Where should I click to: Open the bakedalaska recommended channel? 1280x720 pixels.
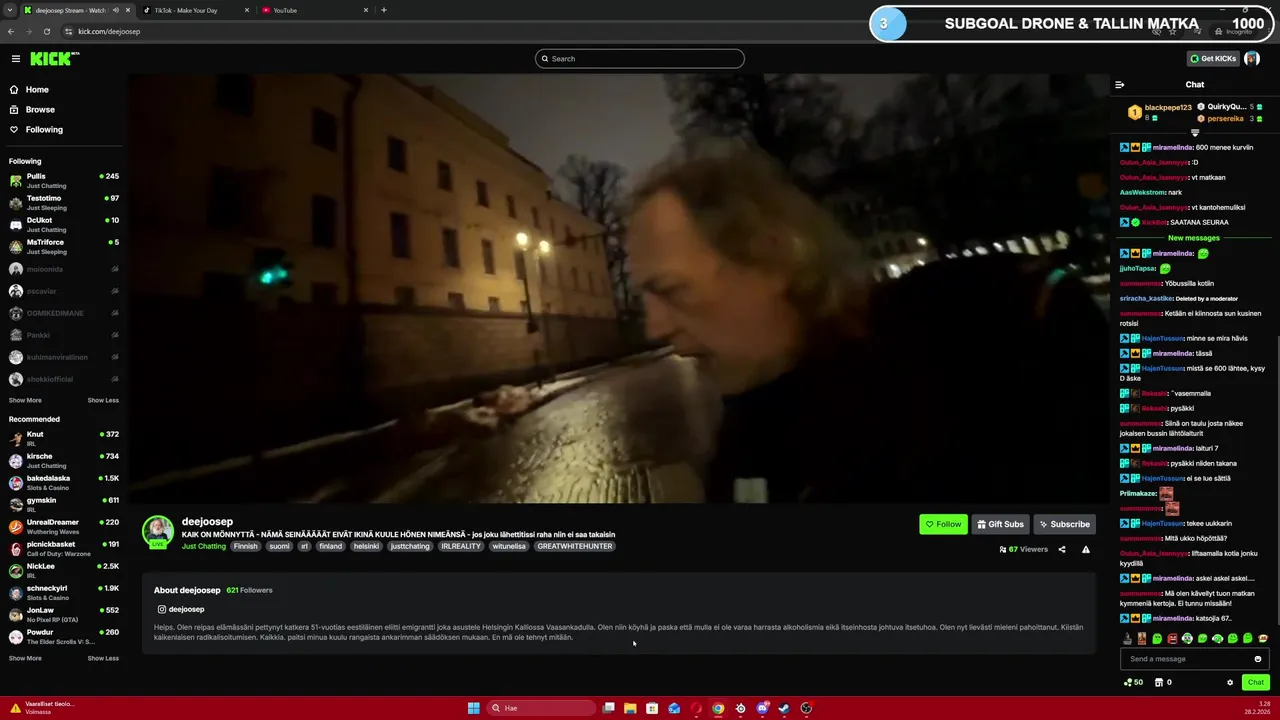coord(64,482)
